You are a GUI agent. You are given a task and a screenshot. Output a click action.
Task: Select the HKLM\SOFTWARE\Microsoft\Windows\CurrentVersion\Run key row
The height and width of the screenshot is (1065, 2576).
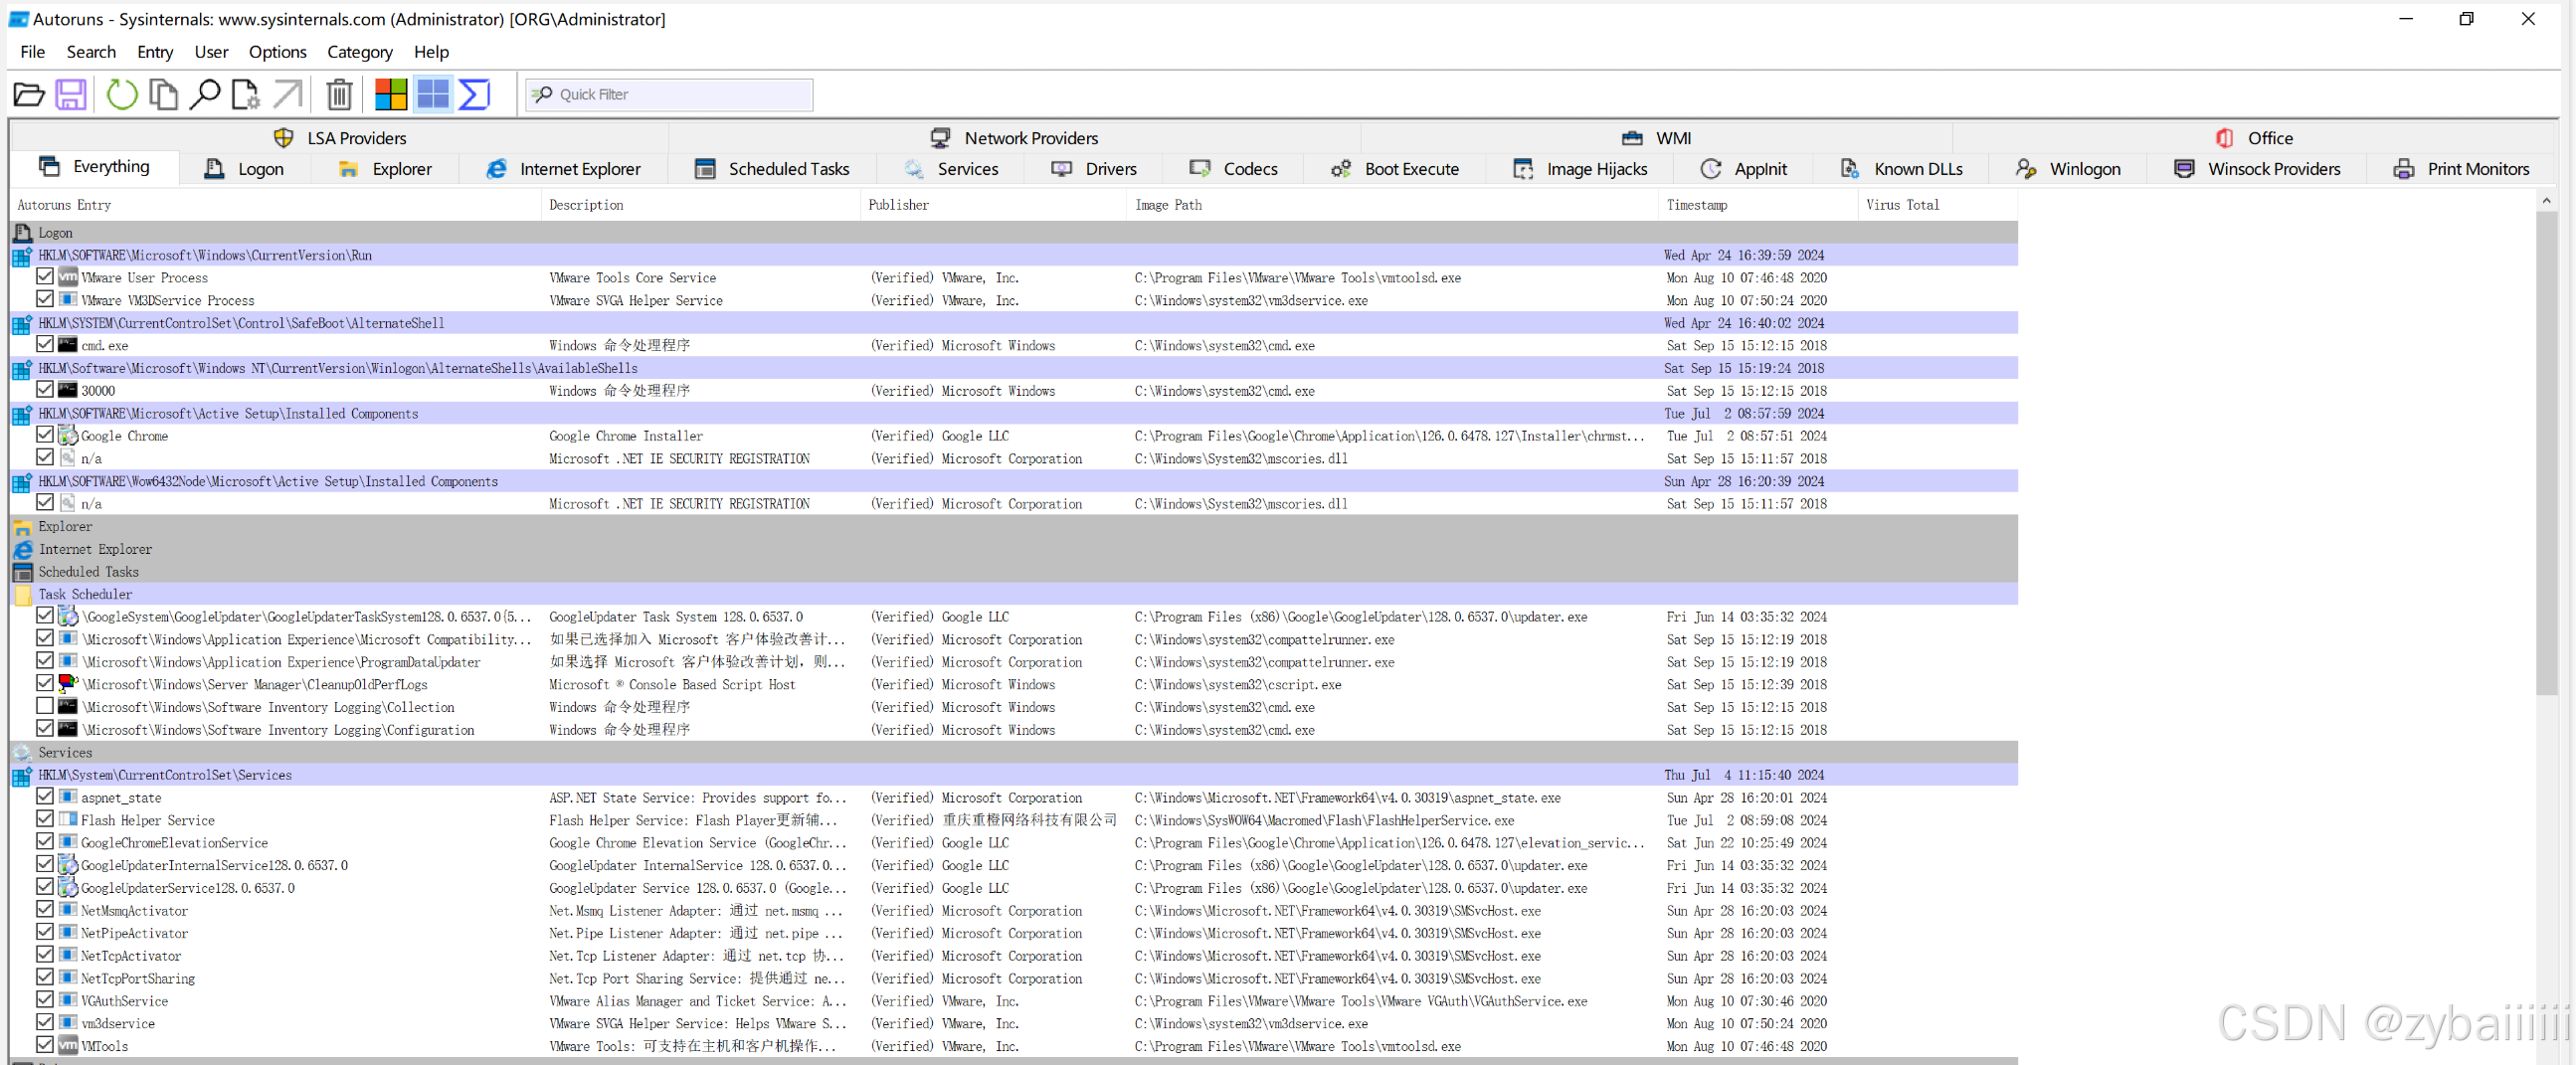click(1014, 255)
